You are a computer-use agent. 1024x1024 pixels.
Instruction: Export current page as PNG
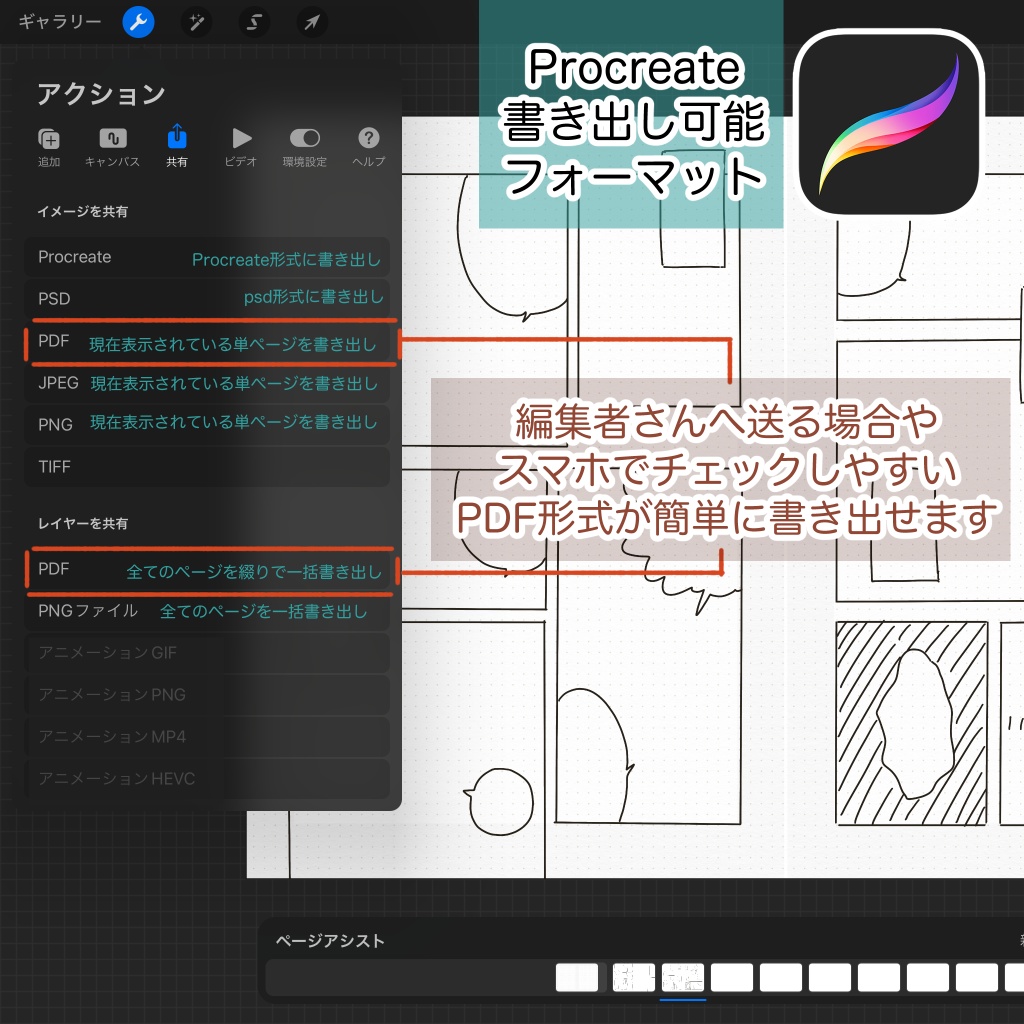pos(207,424)
